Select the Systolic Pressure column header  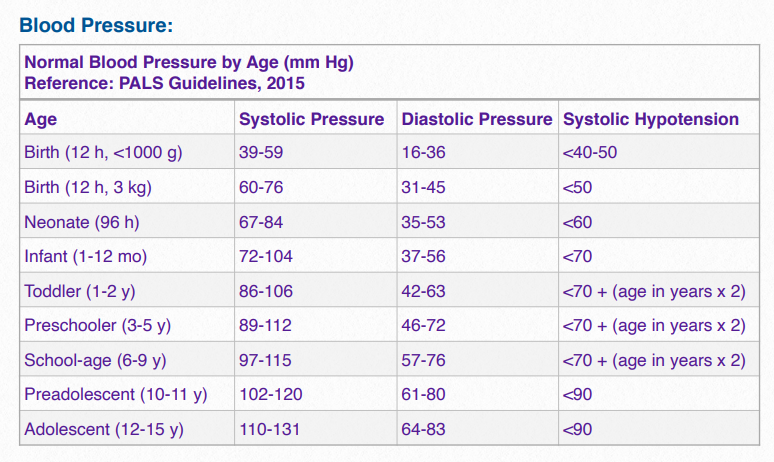(x=311, y=119)
